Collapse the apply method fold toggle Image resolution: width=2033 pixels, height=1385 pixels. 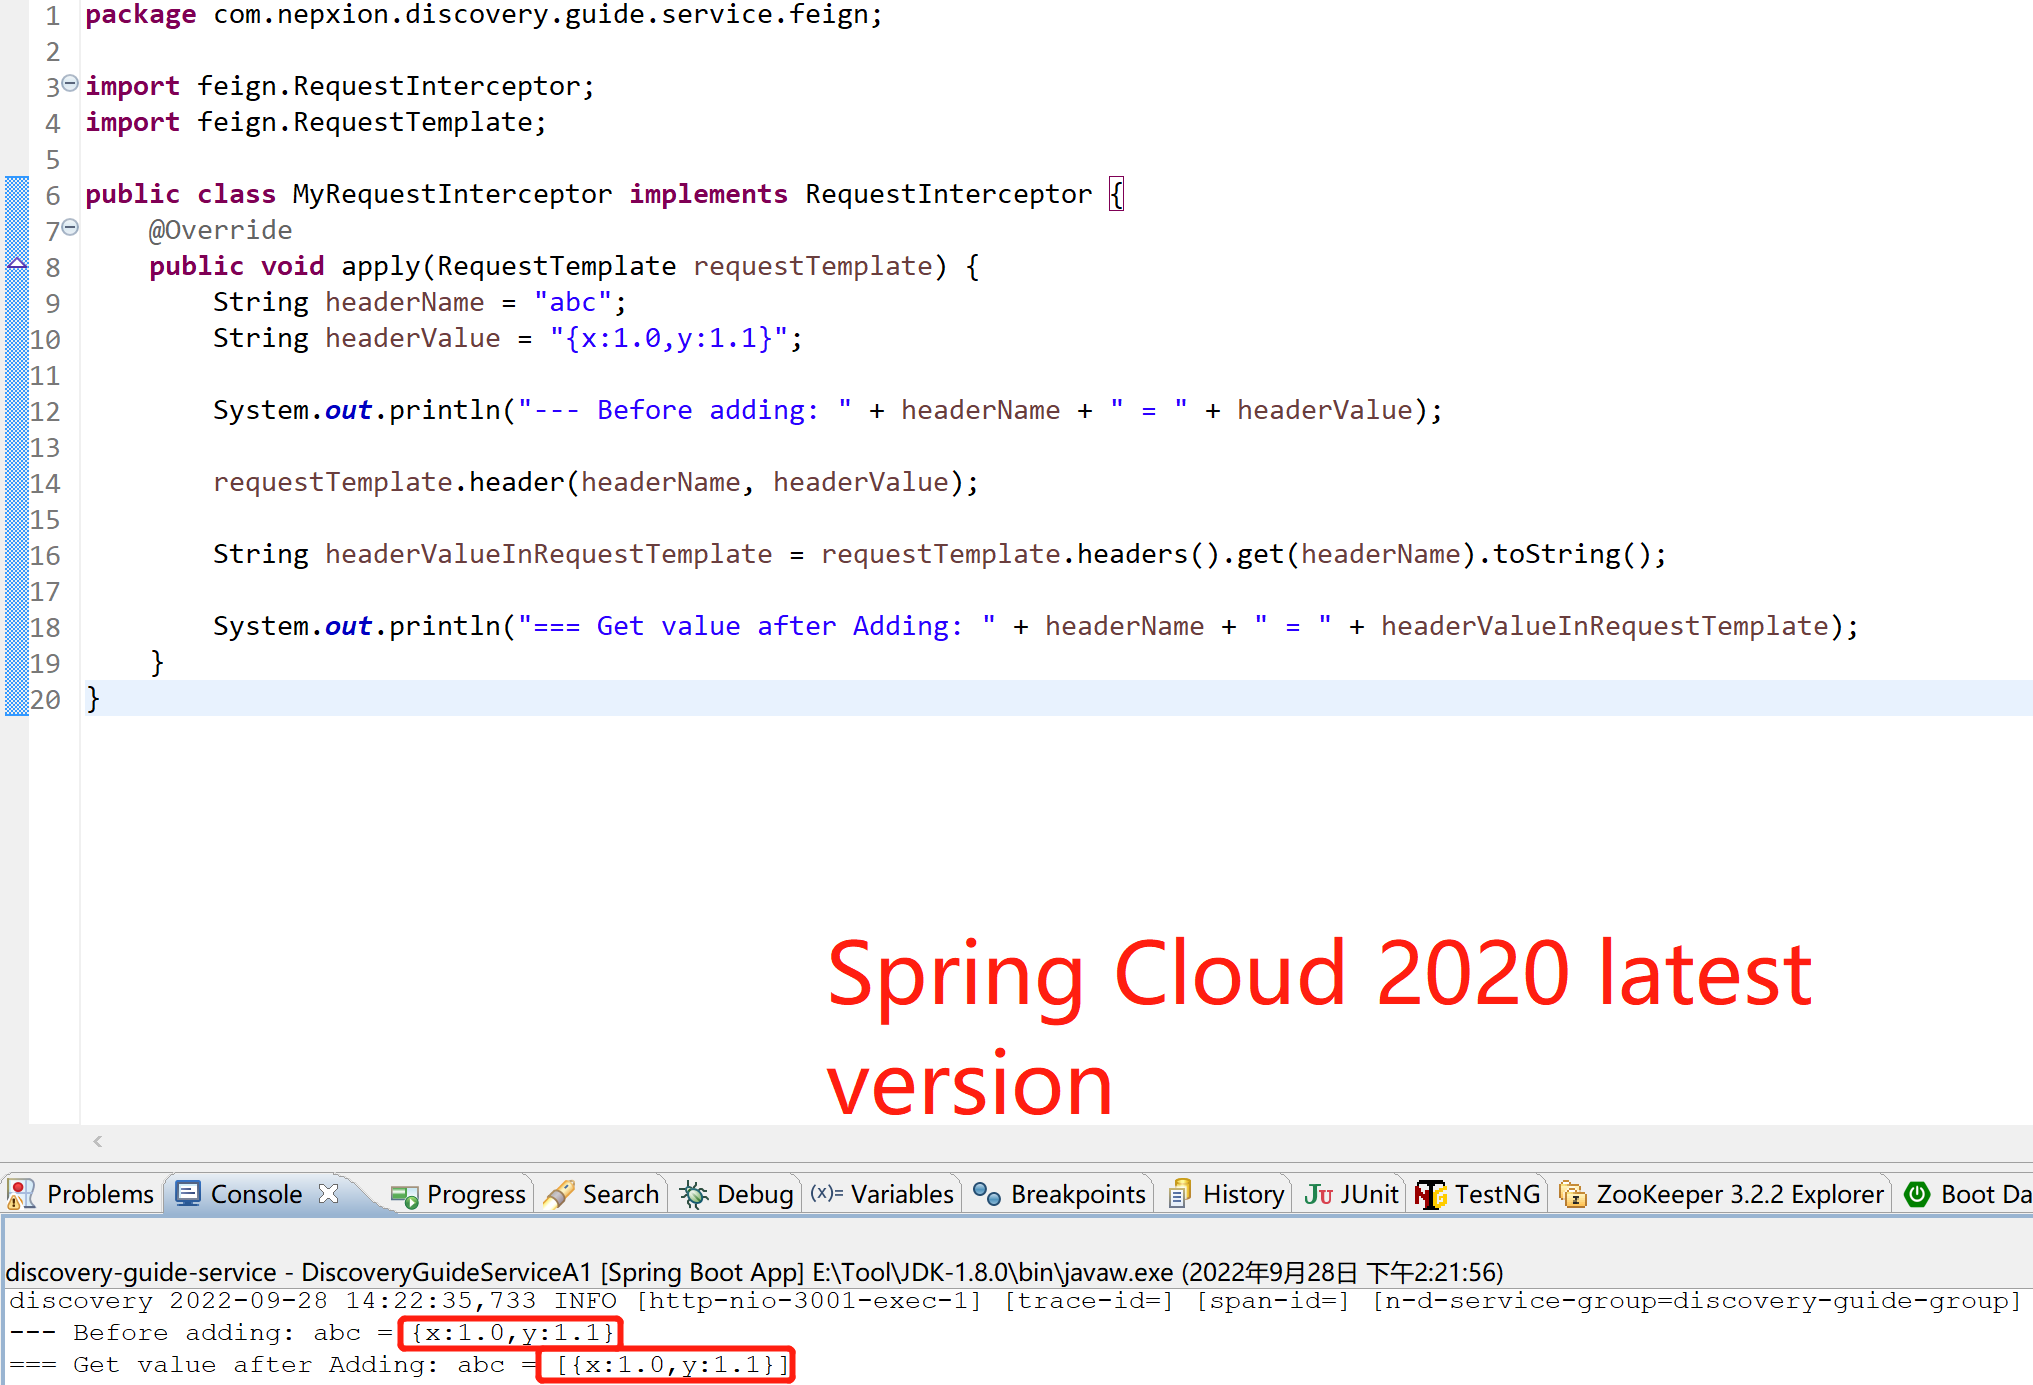pyautogui.click(x=70, y=228)
